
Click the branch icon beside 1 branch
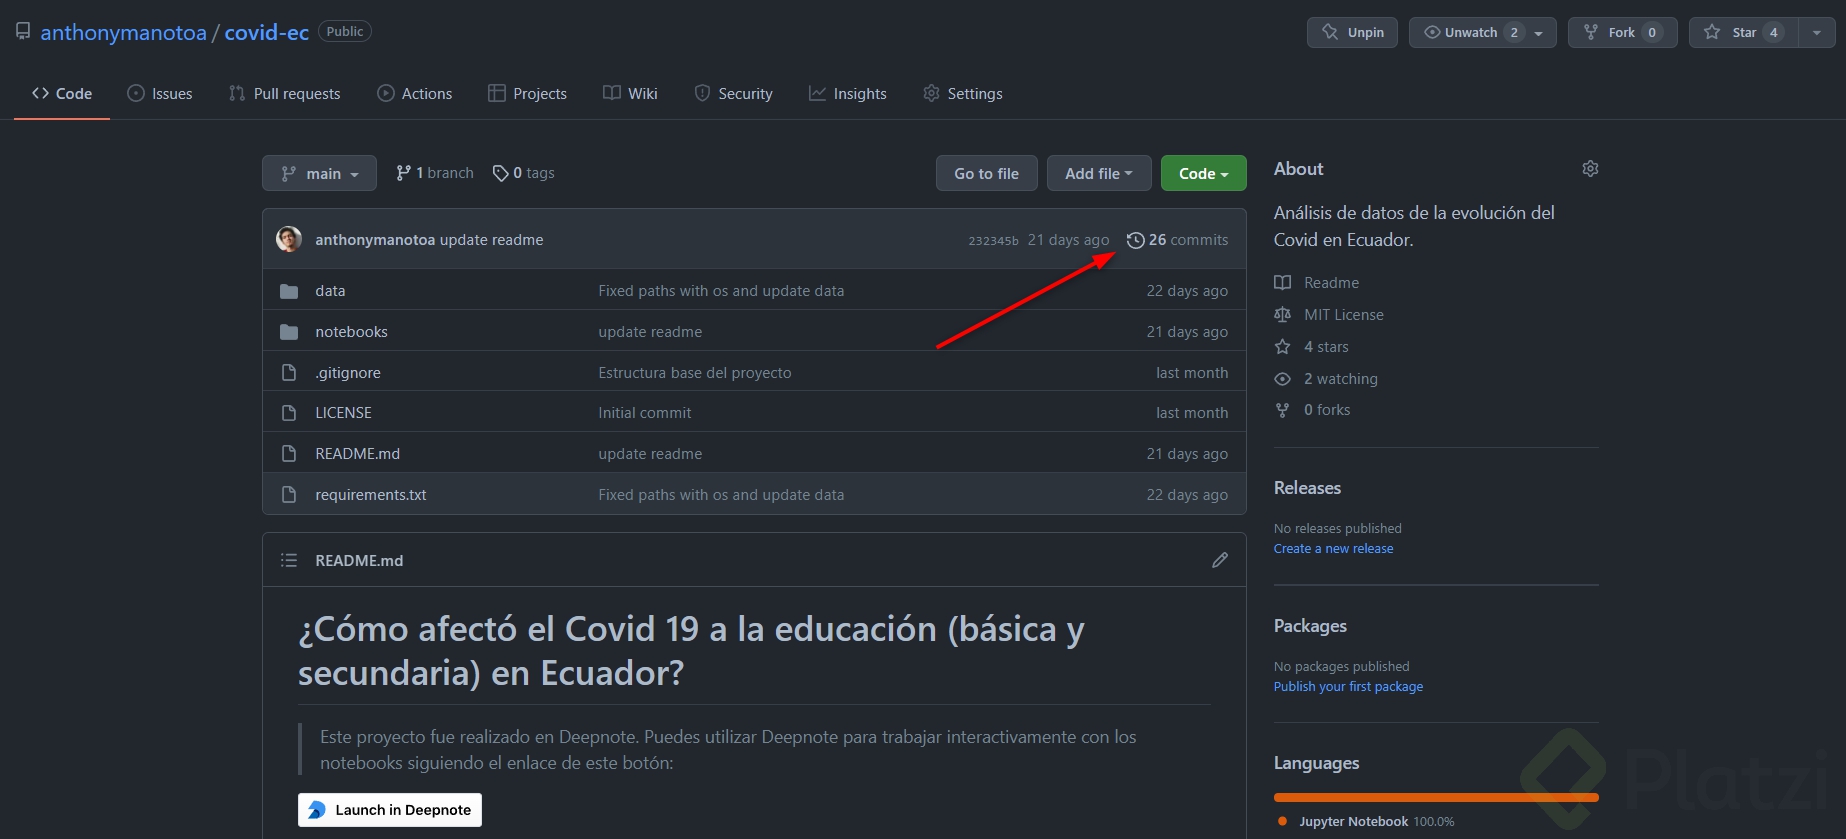click(x=403, y=173)
